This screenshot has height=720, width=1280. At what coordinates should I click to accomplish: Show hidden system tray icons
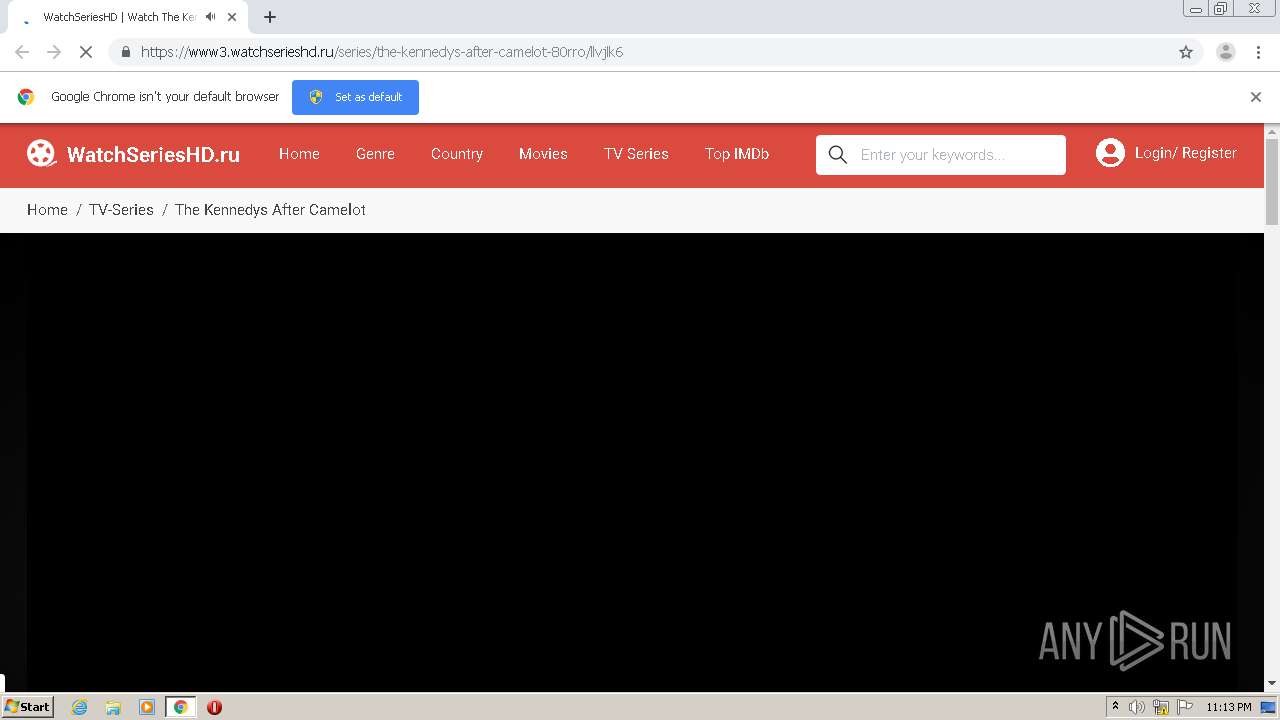tap(1115, 707)
